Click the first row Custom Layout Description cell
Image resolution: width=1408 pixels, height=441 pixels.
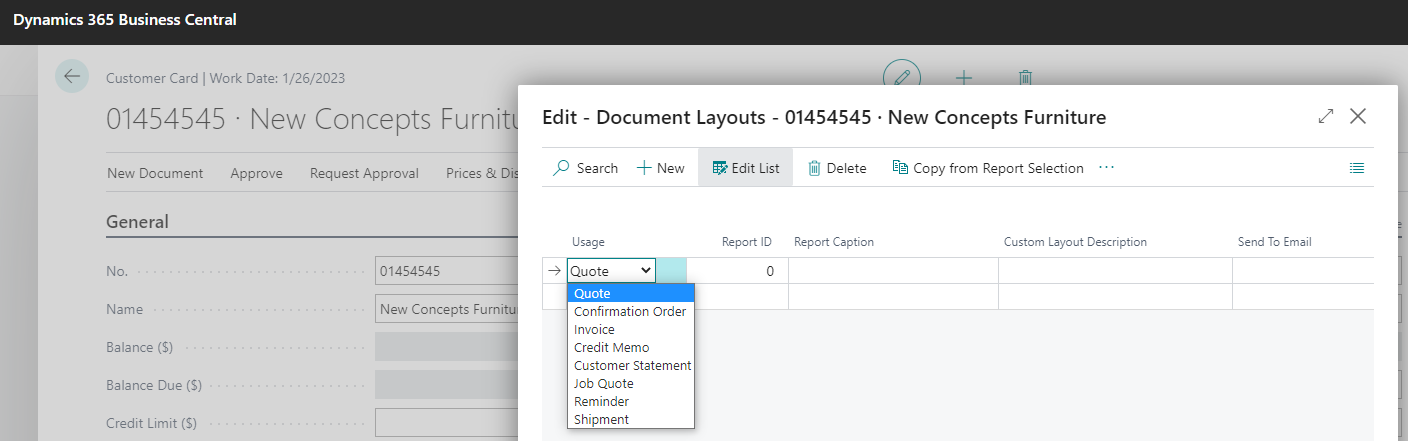pyautogui.click(x=1115, y=270)
